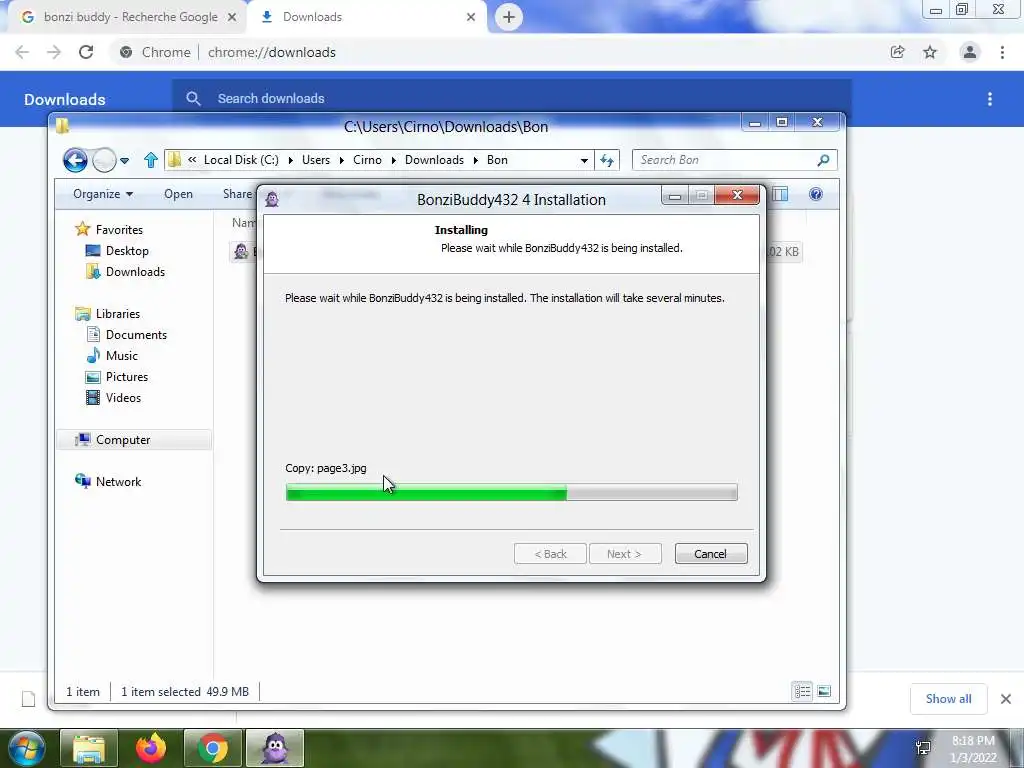Viewport: 1024px width, 768px height.
Task: Select Computer in navigation pane
Action: tap(134, 440)
